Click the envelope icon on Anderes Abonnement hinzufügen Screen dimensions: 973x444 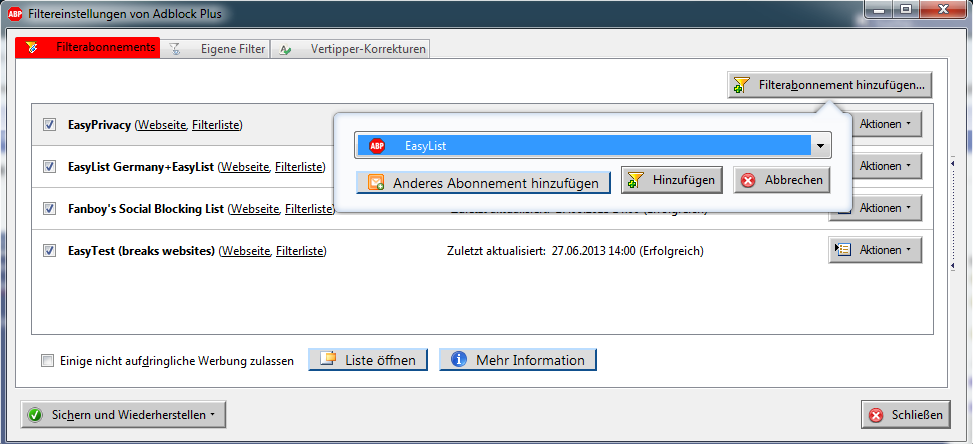click(376, 183)
